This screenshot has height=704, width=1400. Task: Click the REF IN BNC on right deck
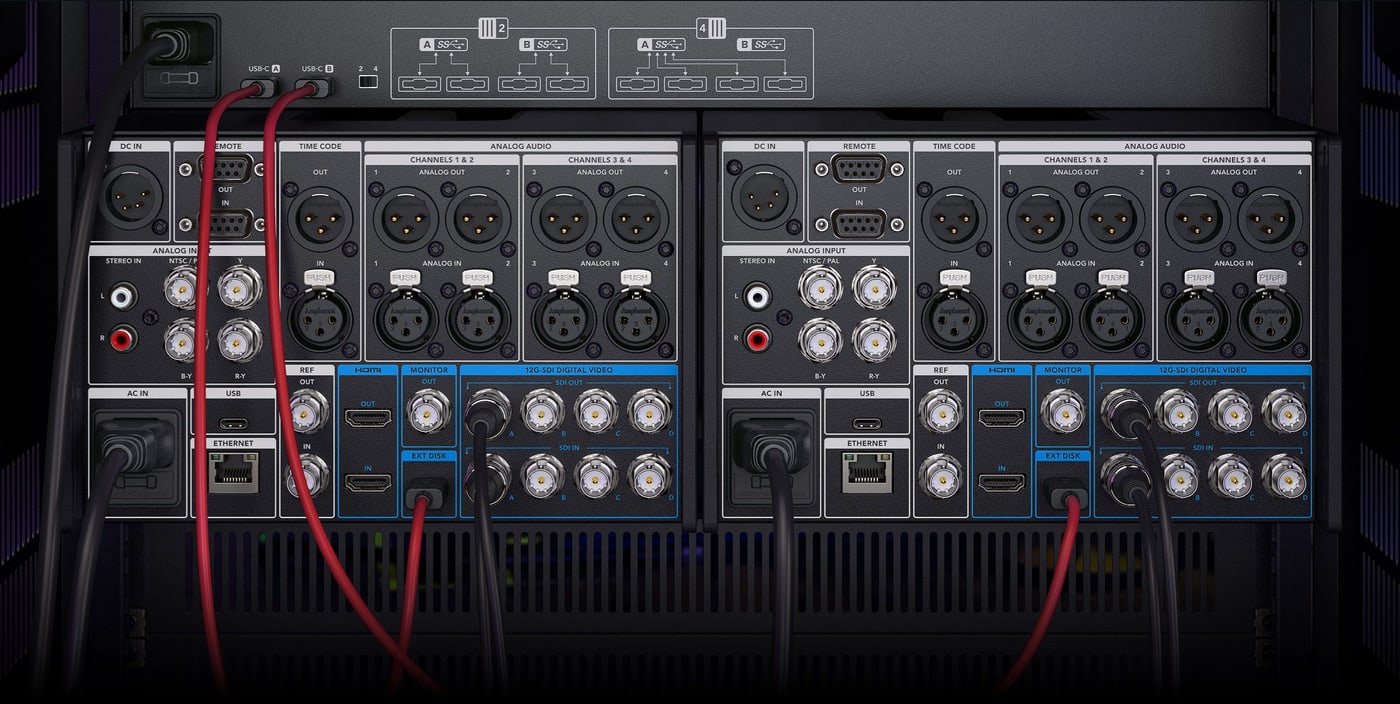[940, 476]
